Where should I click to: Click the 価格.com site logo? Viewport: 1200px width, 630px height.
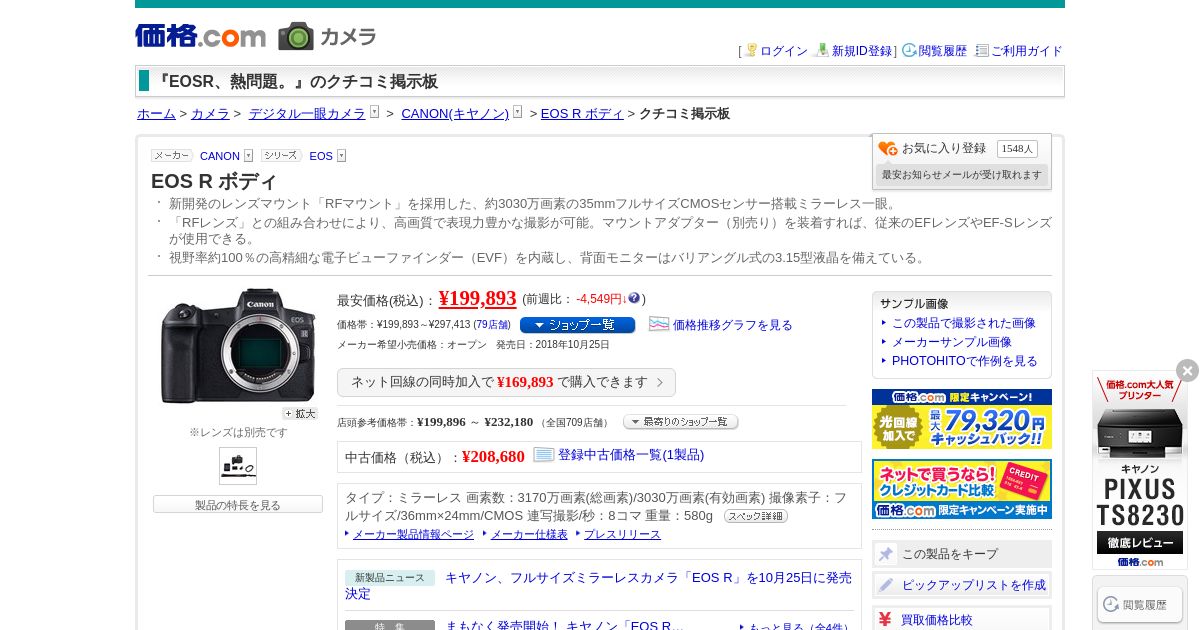[201, 36]
